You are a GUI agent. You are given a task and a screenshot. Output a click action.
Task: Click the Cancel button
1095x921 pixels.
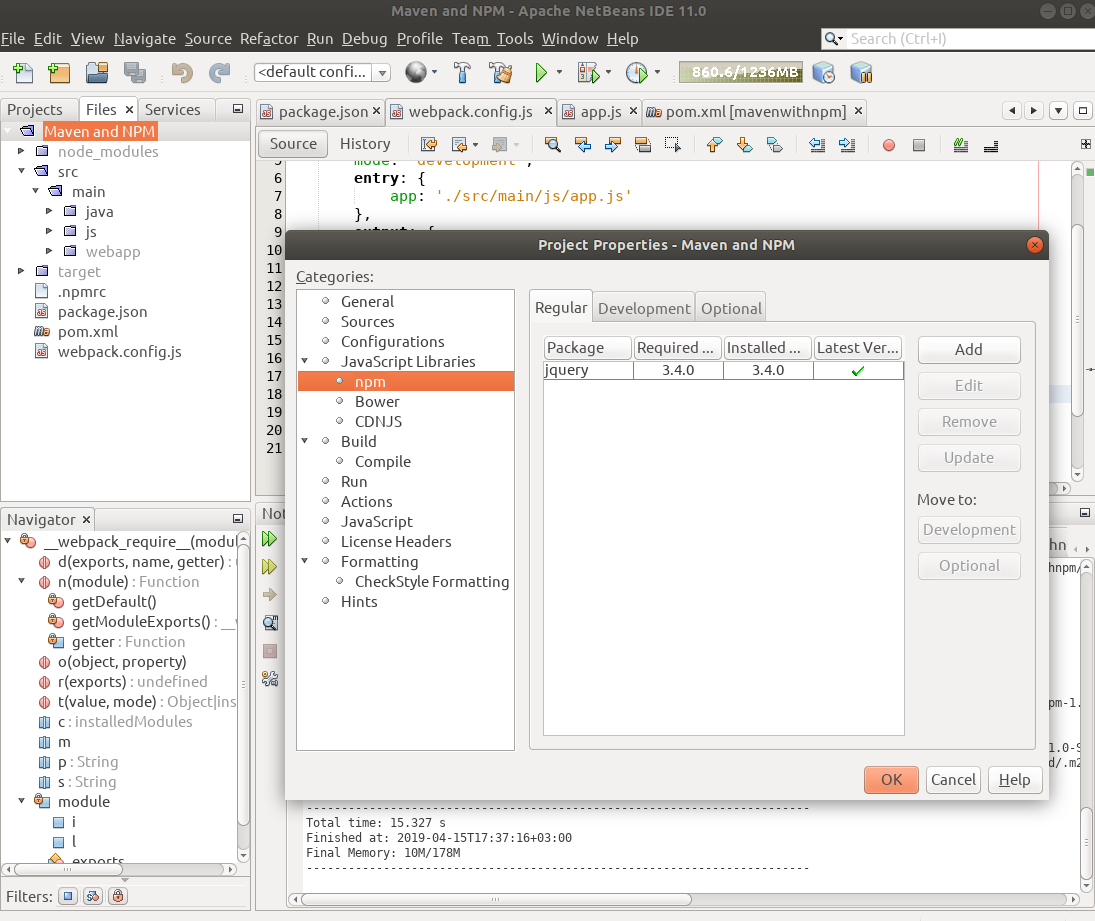click(953, 779)
